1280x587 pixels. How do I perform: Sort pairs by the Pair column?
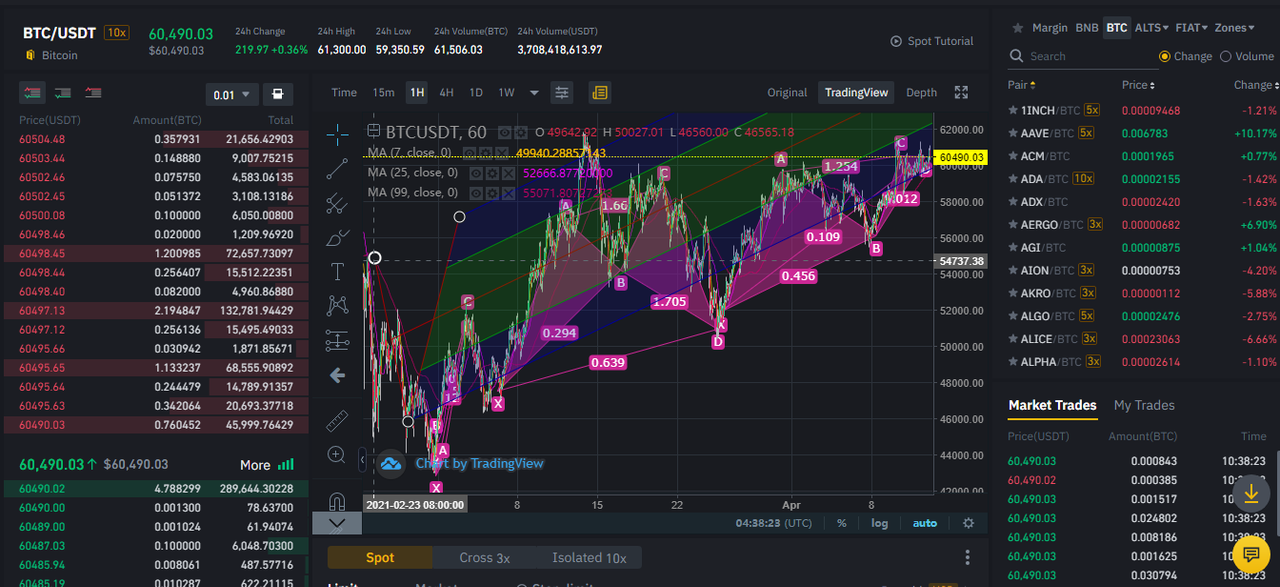click(1022, 85)
